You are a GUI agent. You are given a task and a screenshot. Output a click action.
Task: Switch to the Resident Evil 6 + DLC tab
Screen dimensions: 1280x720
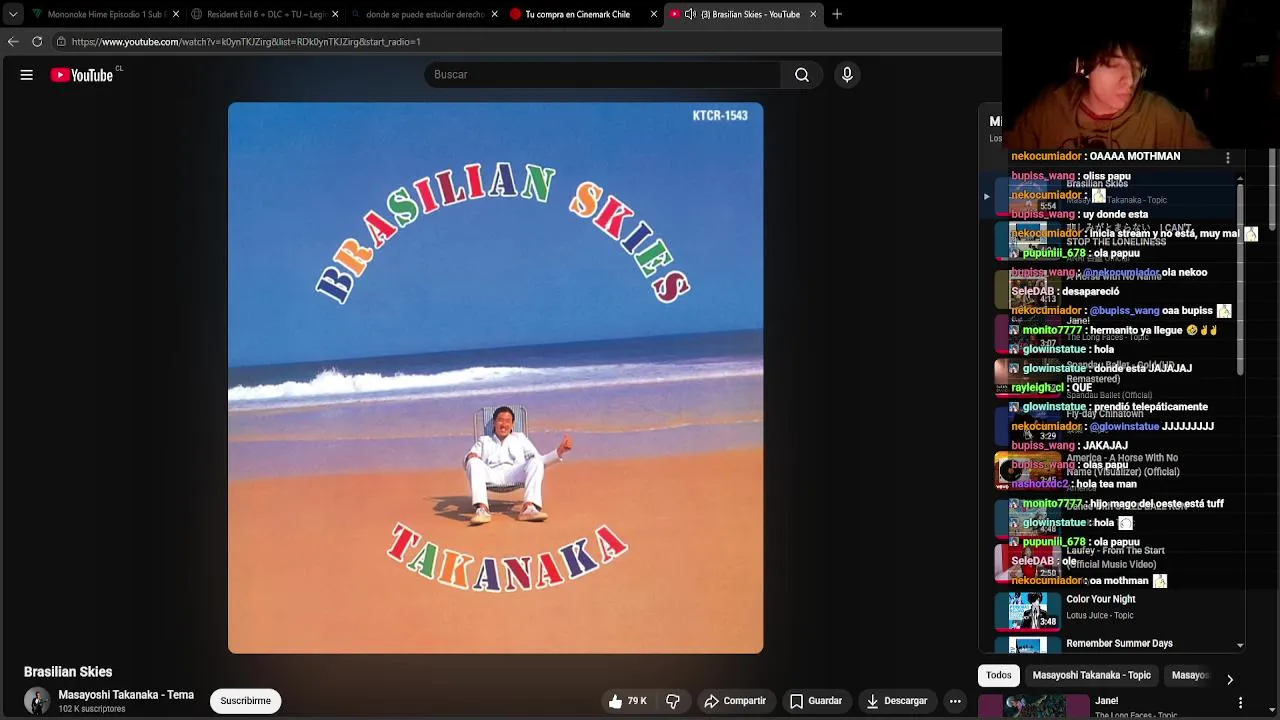tap(265, 14)
